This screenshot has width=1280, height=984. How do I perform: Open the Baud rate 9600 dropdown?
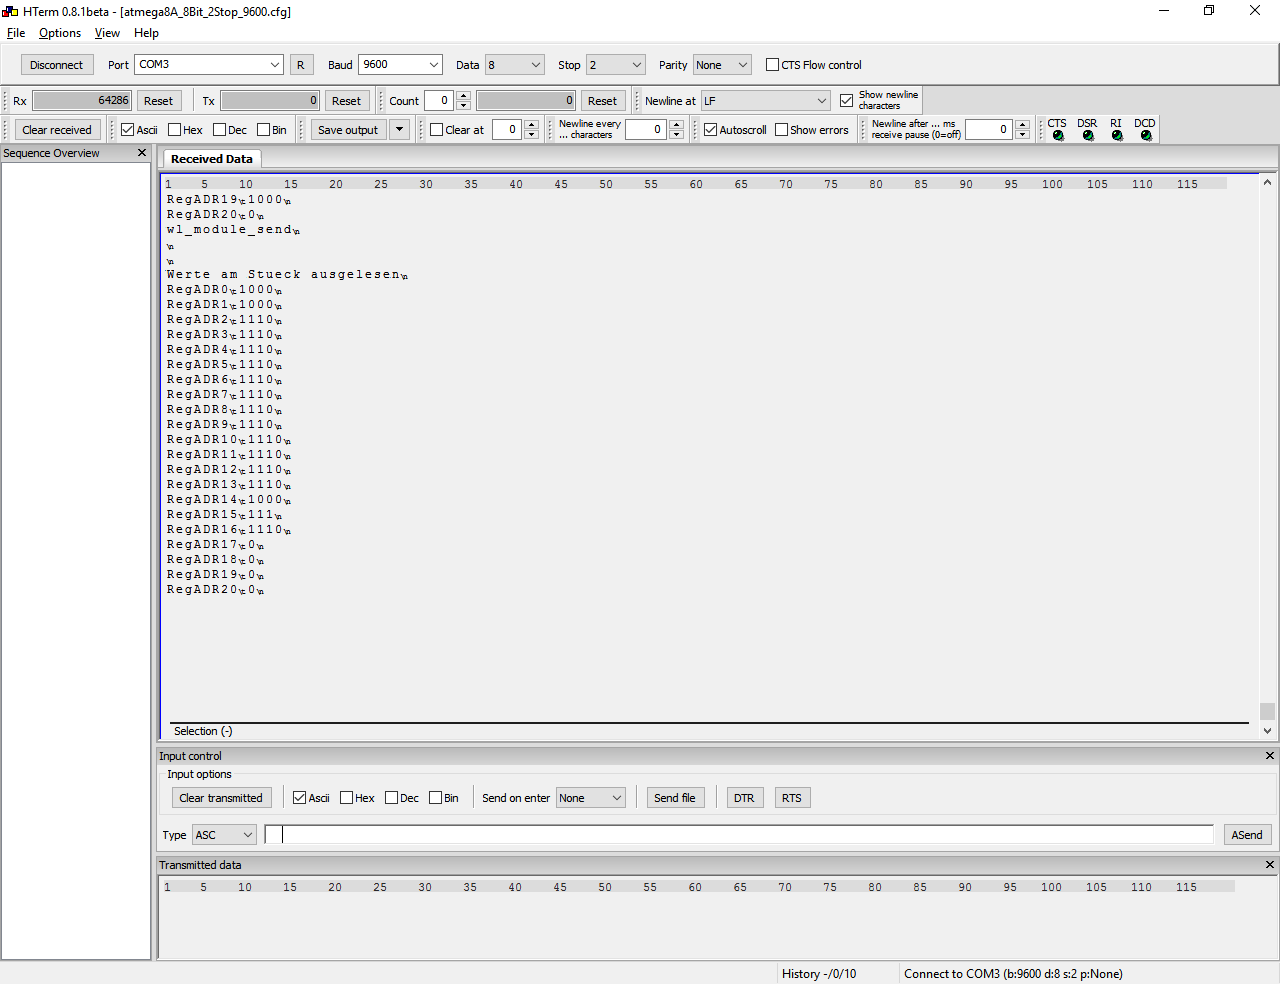[x=400, y=65]
